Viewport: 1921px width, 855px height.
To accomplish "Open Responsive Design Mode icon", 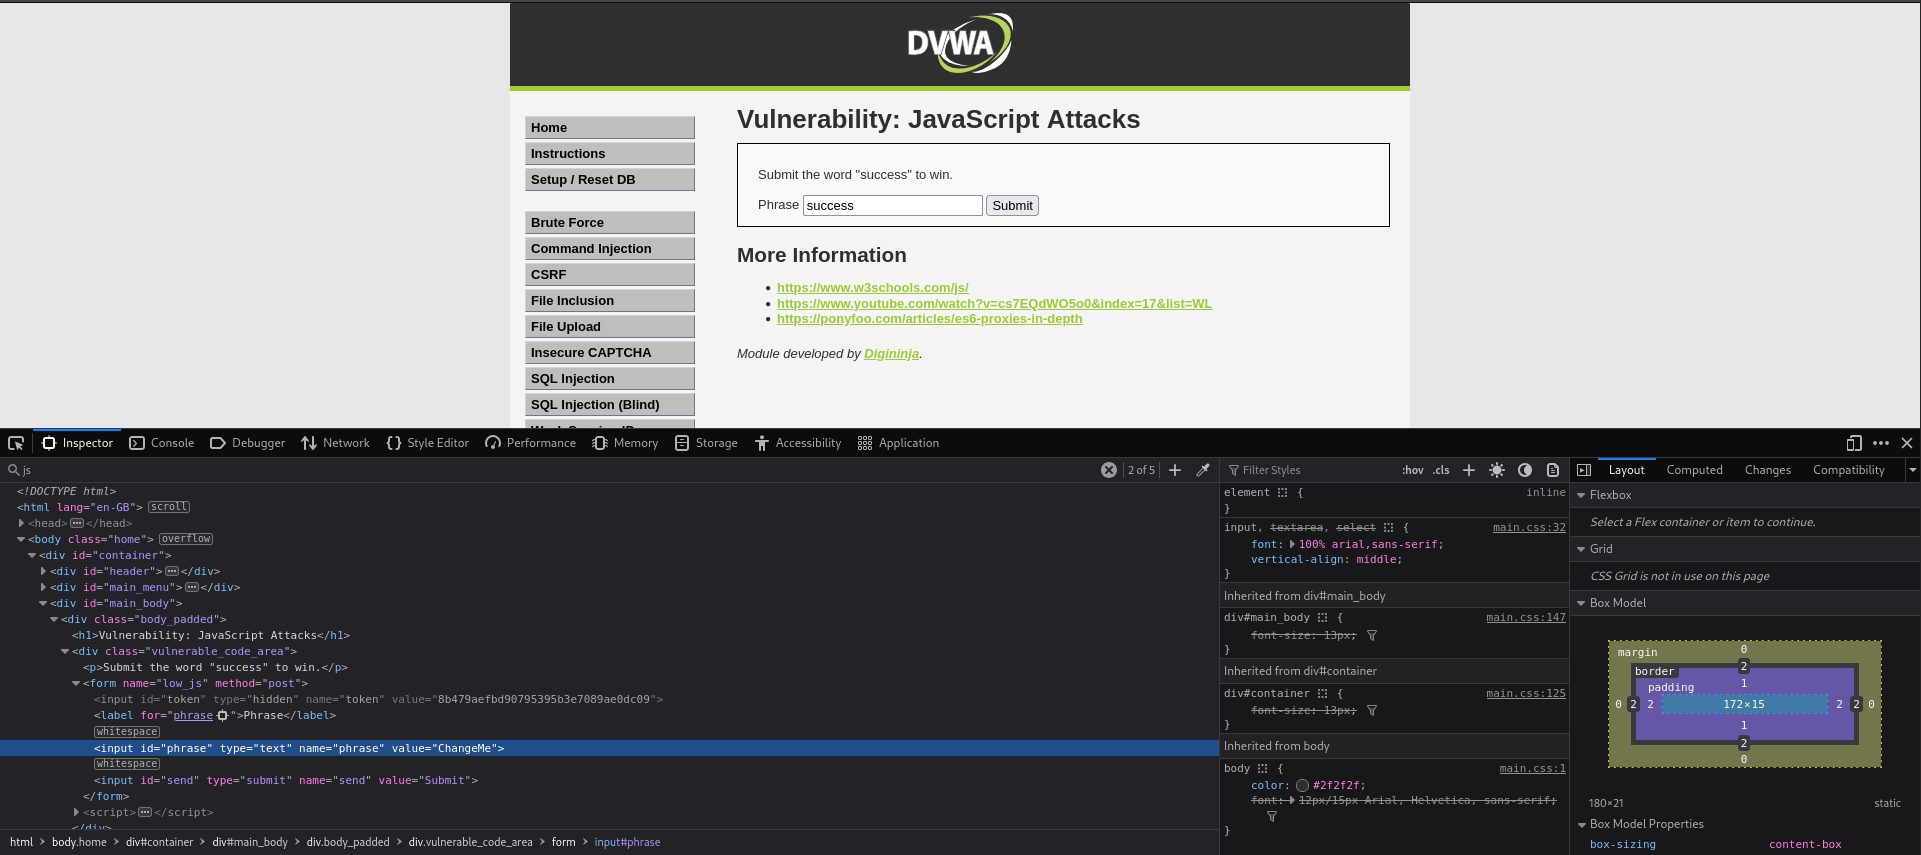I will (1853, 443).
